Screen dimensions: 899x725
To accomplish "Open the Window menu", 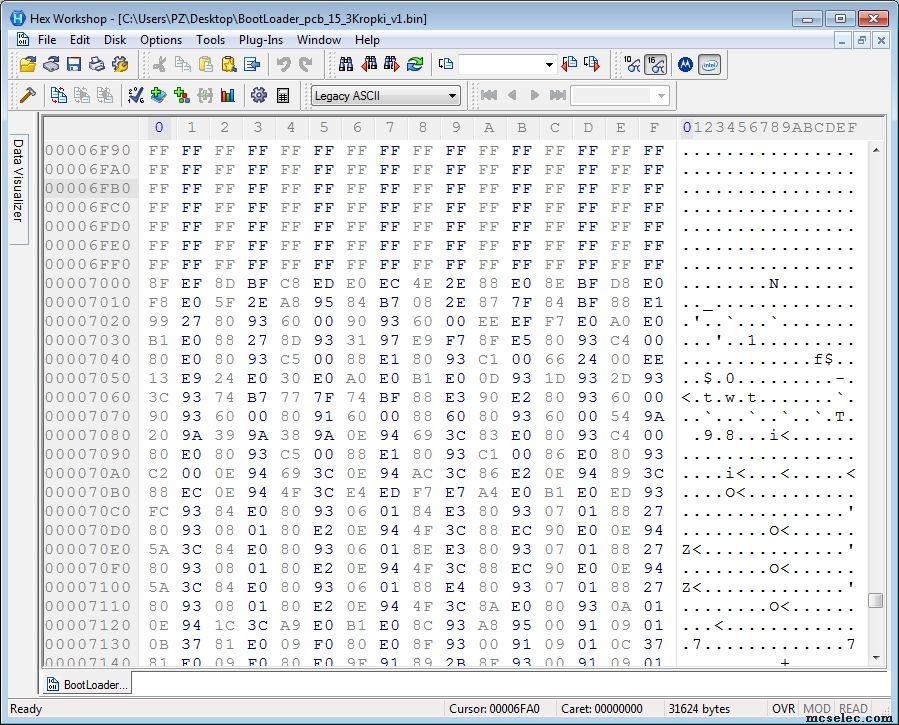I will [x=319, y=40].
